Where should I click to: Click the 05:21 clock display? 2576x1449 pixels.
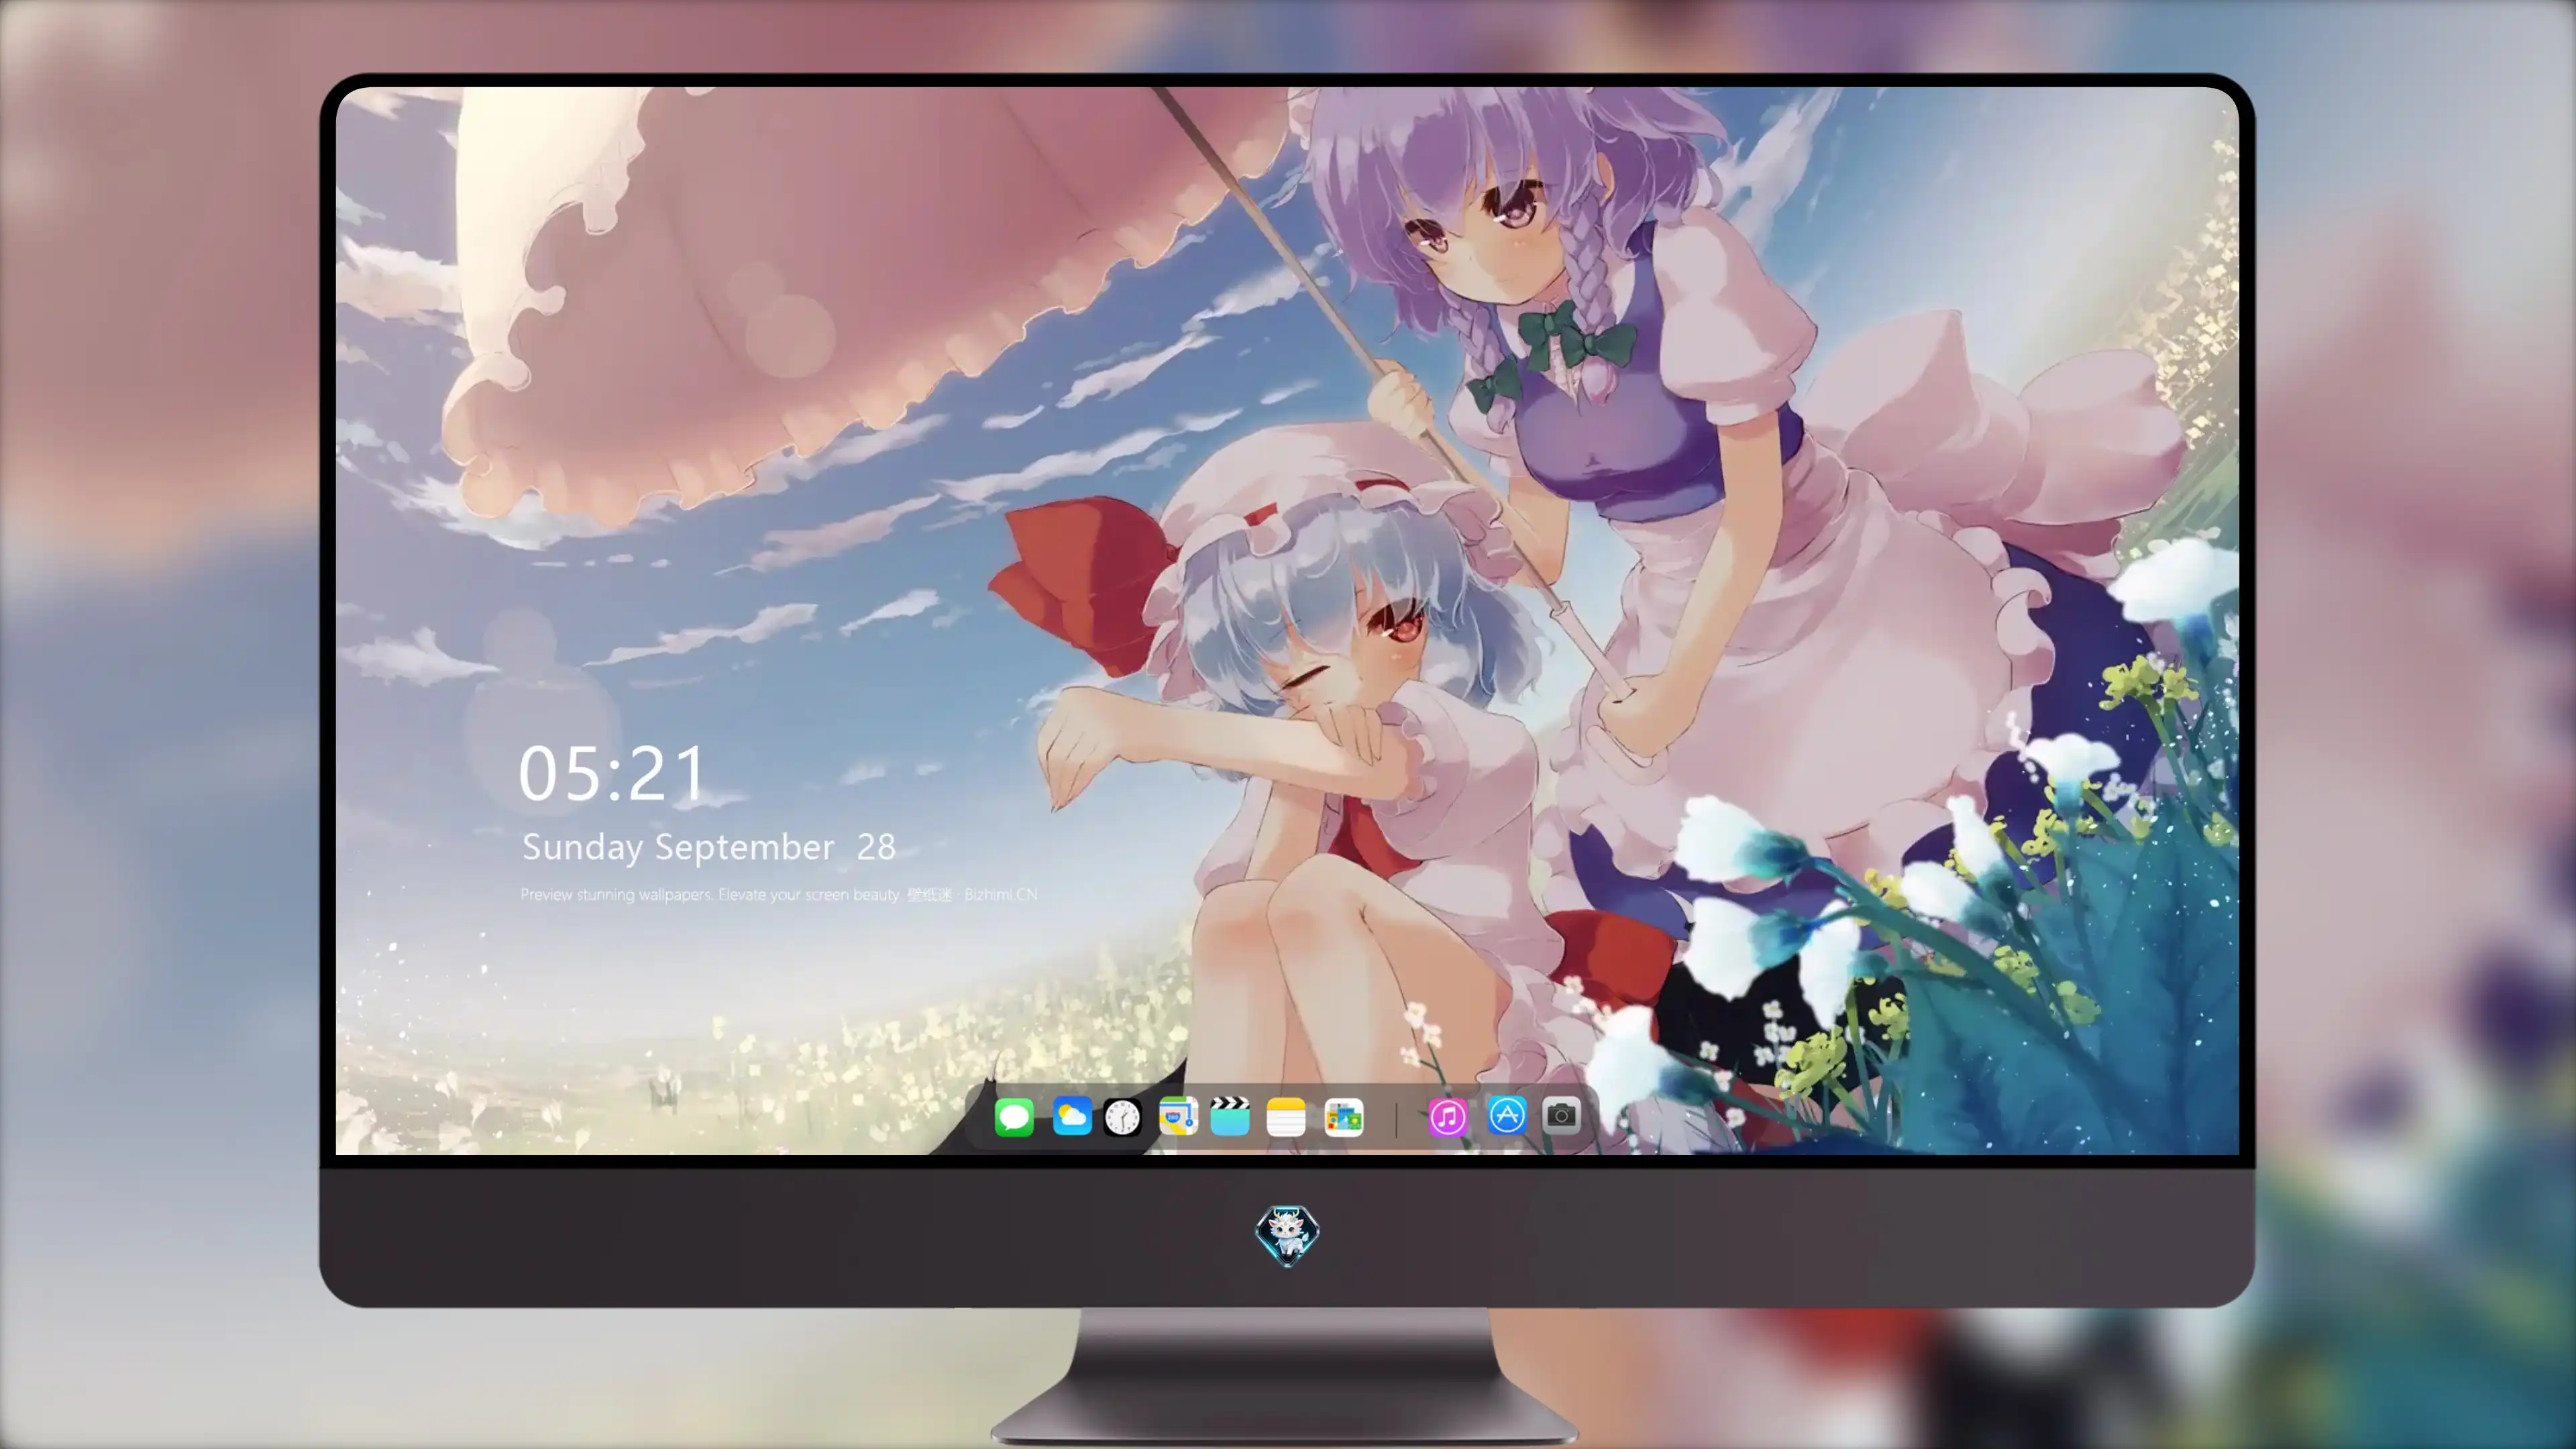612,774
